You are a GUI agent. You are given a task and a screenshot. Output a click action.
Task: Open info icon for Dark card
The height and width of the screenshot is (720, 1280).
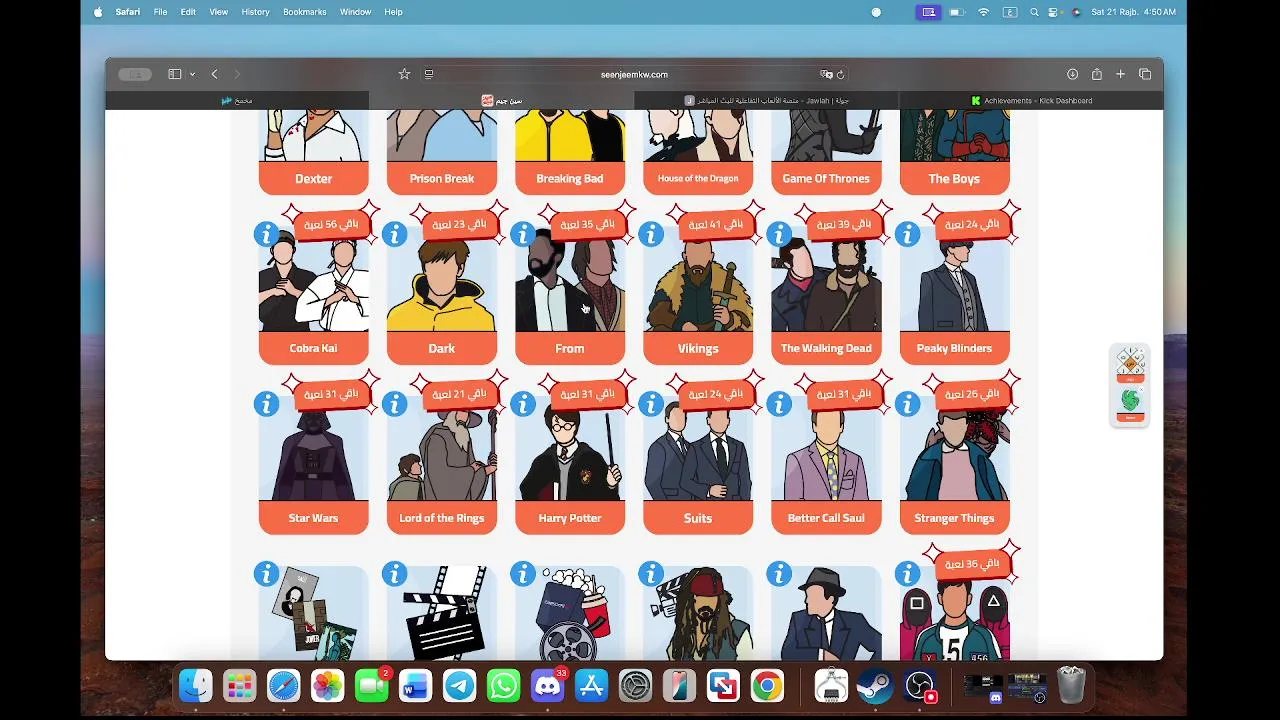pyautogui.click(x=394, y=234)
